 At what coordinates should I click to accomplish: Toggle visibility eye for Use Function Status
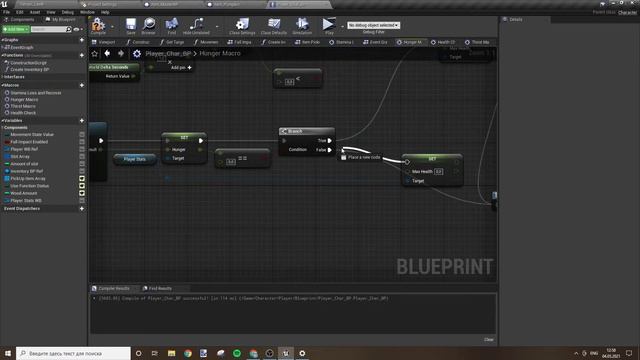pyautogui.click(x=82, y=186)
